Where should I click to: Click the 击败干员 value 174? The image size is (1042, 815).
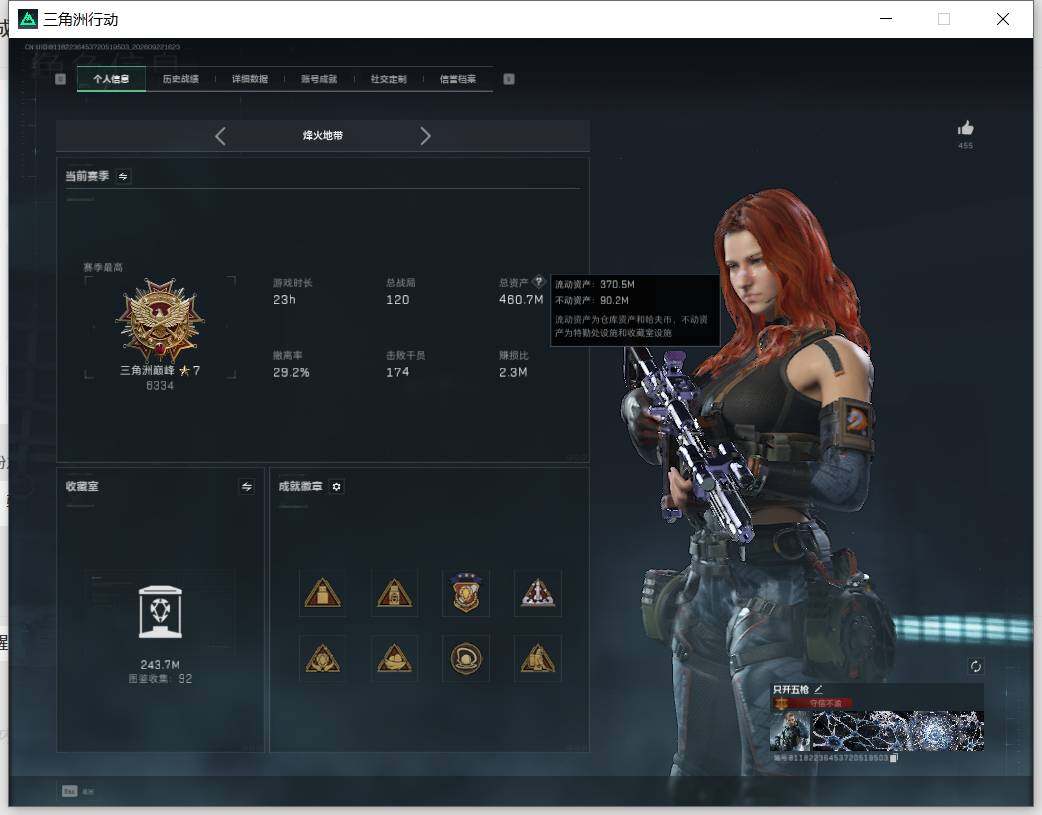tap(397, 372)
